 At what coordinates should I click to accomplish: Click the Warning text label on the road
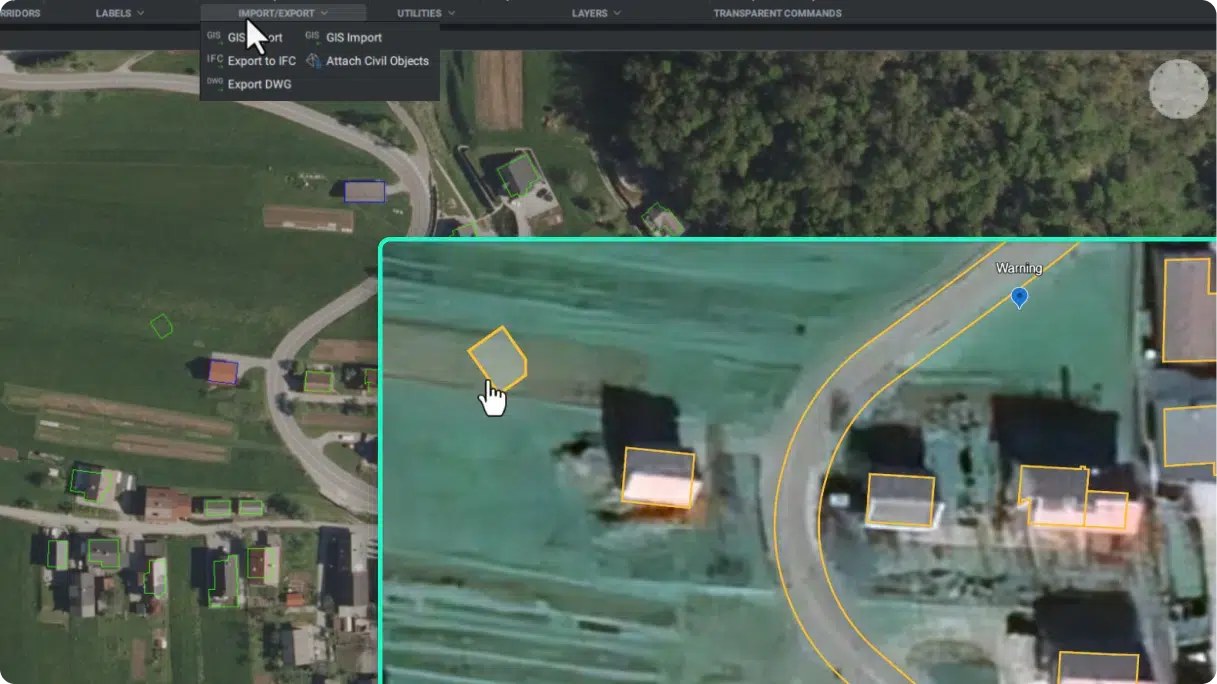[x=1019, y=268]
